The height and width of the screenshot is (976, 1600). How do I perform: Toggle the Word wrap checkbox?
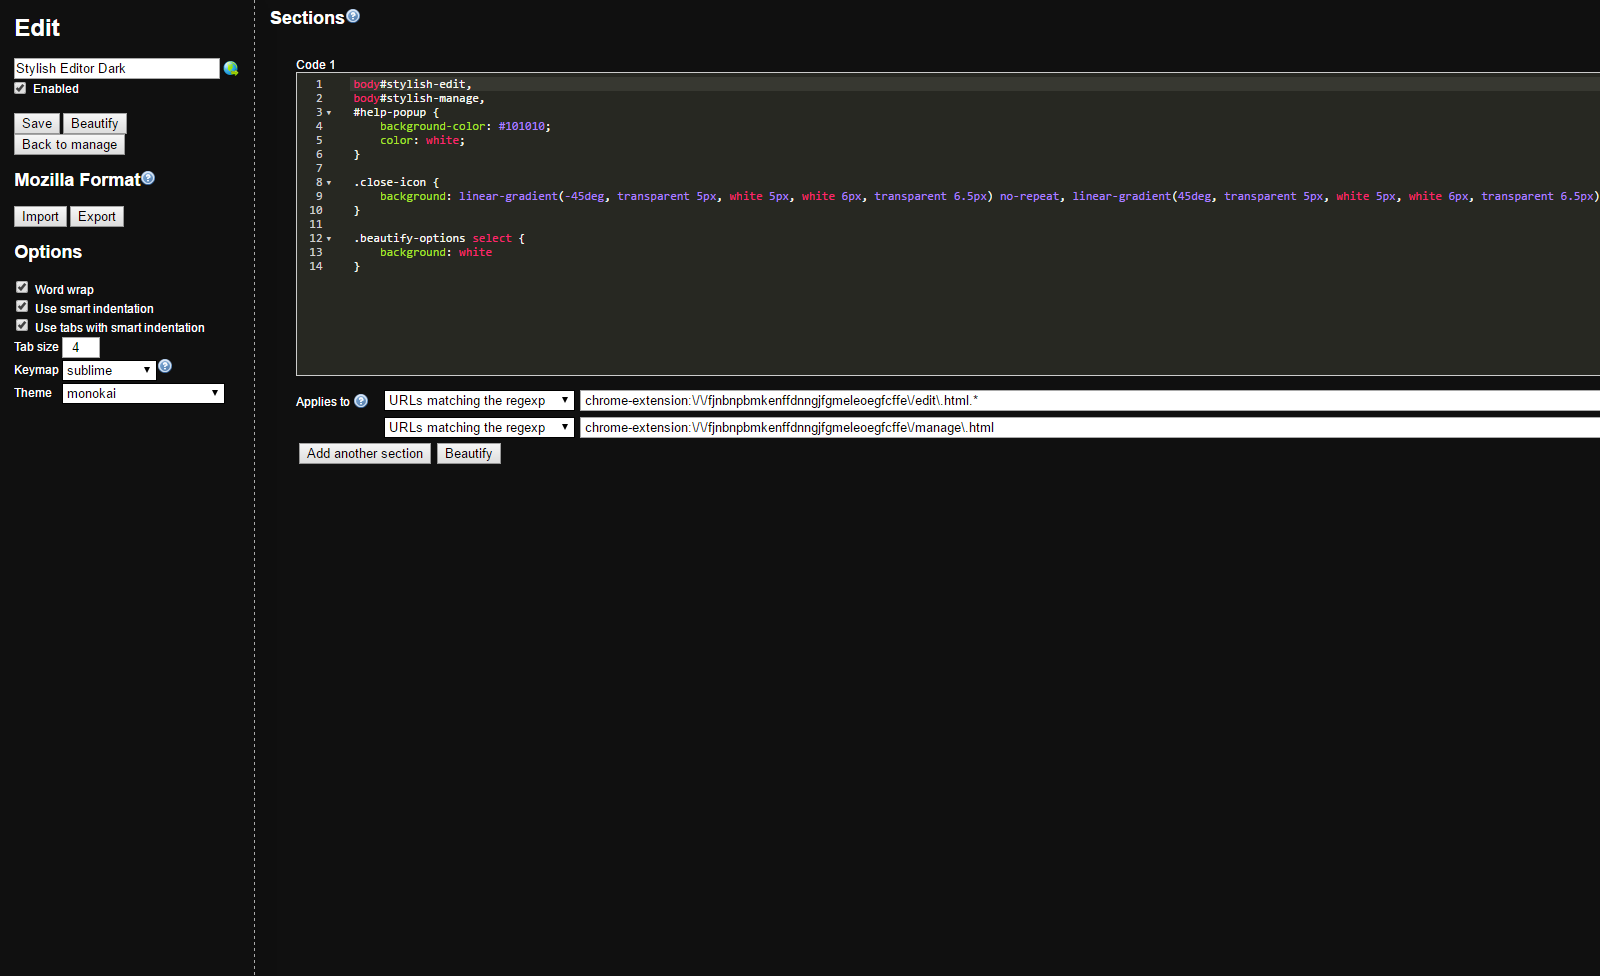point(22,287)
